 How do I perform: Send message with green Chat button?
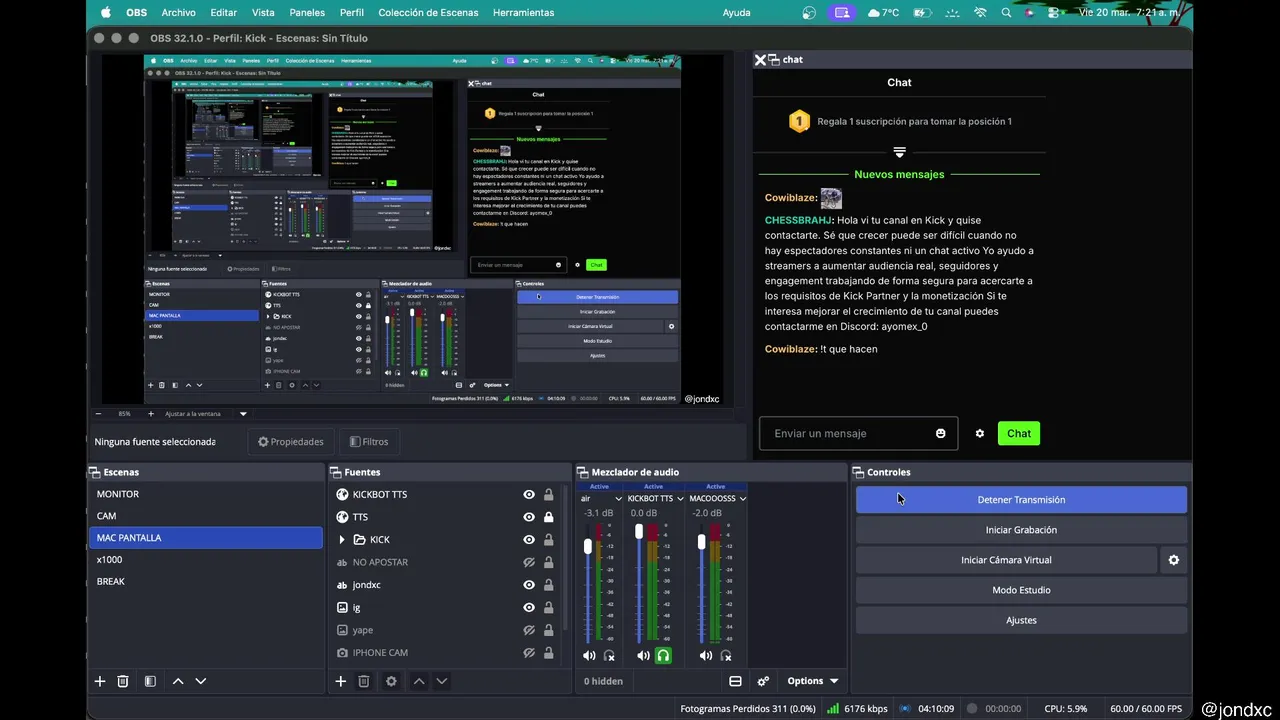click(x=1019, y=433)
